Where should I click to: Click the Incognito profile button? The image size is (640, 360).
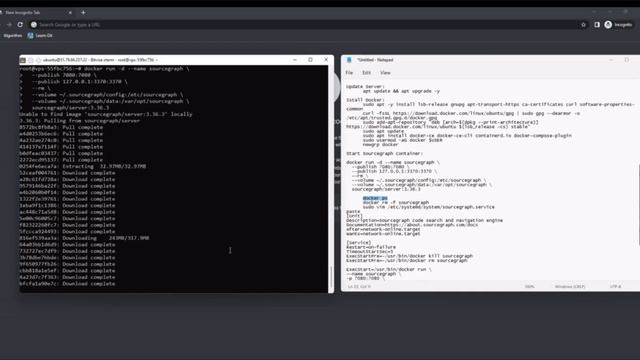(618, 24)
